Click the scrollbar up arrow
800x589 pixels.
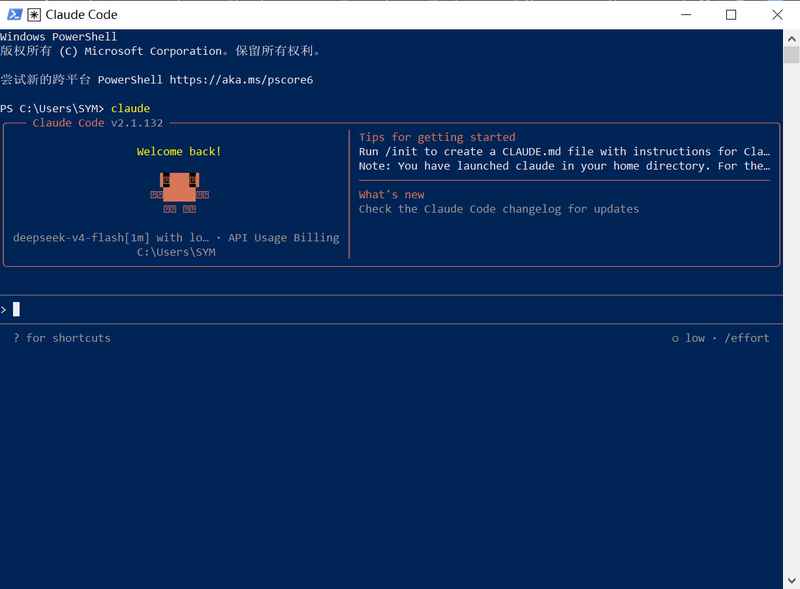(791, 38)
